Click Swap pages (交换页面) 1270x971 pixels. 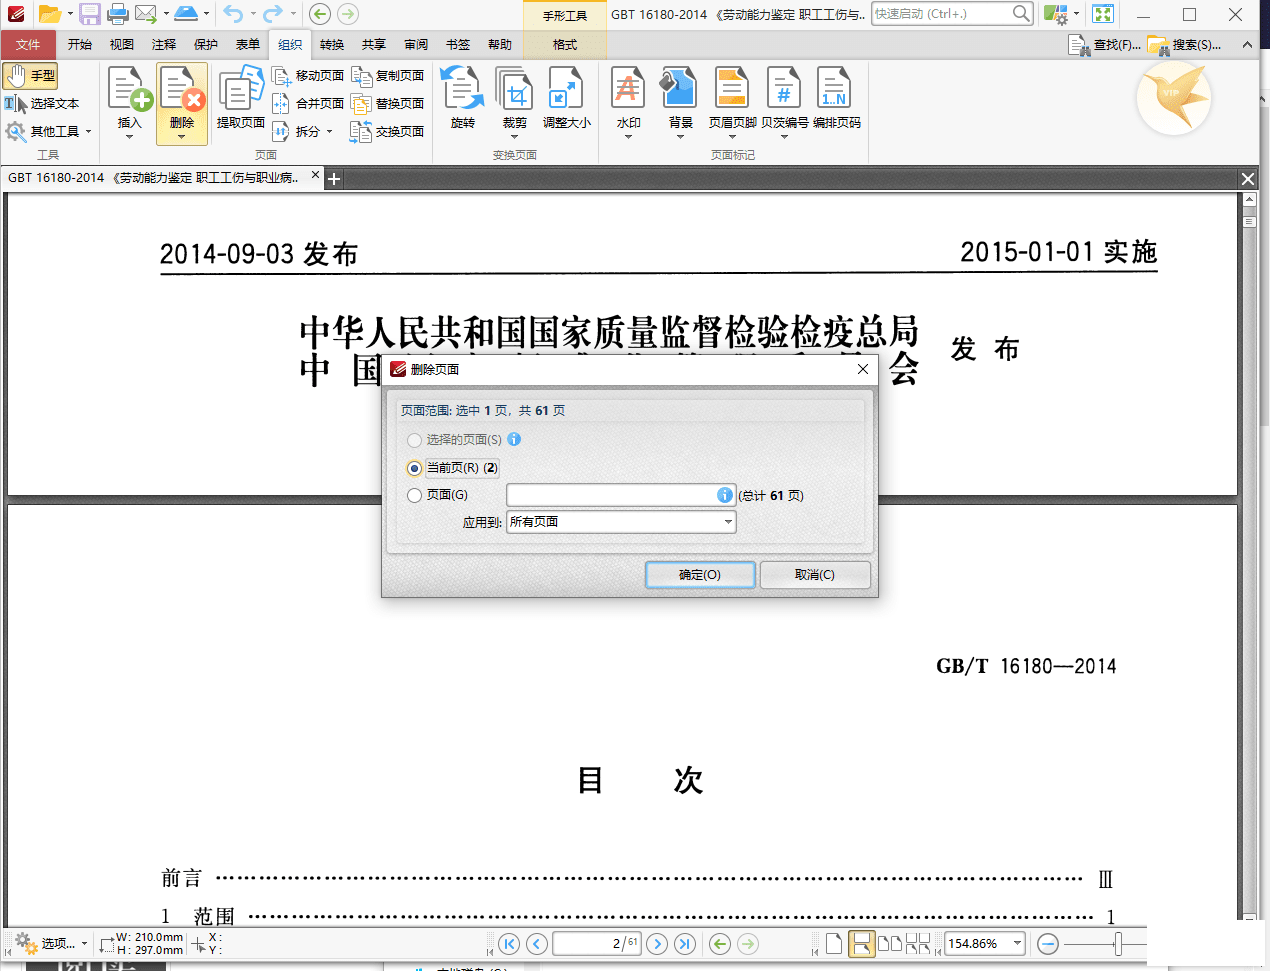point(388,132)
